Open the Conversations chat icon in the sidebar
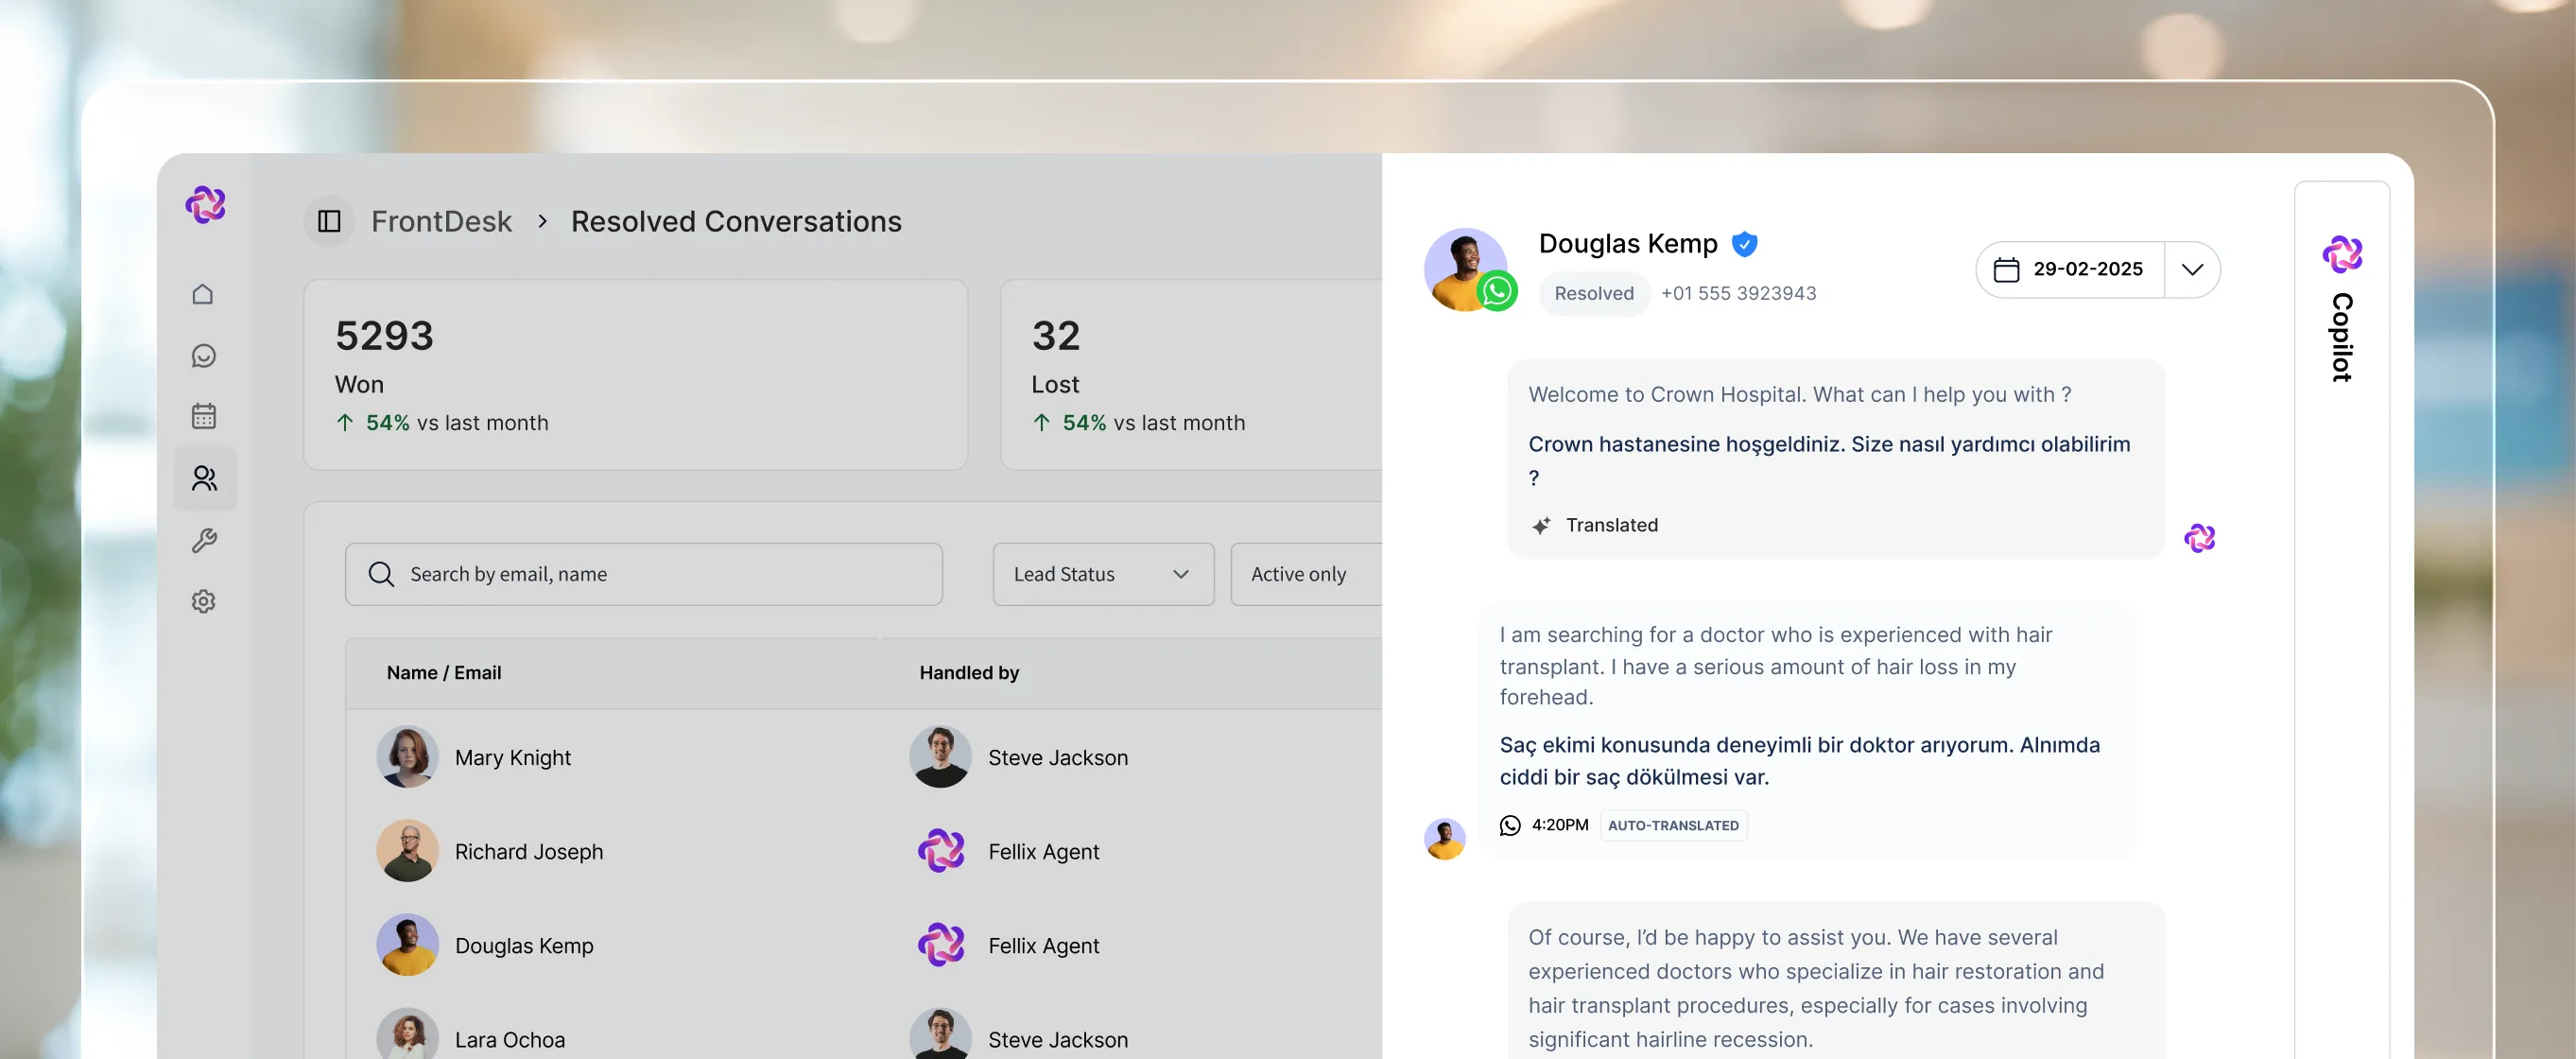Screen dimensions: 2576x1059 click(204, 356)
